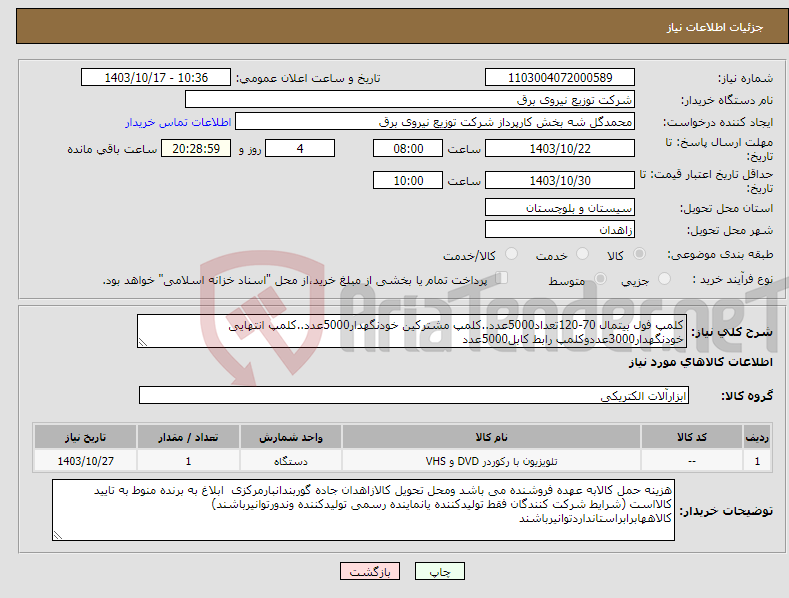Click the item name تلویزیون با رکوردر DVD و VHS
This screenshot has height=598, width=789.
pos(491,461)
